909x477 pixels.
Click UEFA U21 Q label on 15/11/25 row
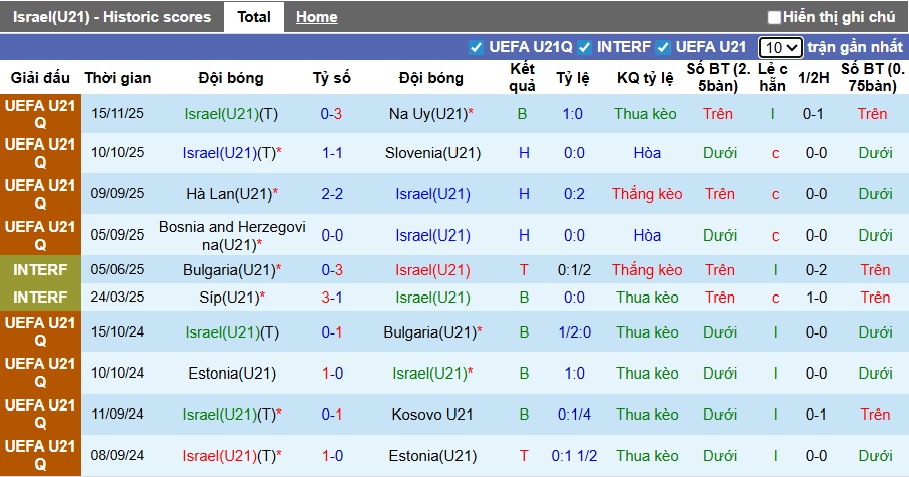[40, 114]
